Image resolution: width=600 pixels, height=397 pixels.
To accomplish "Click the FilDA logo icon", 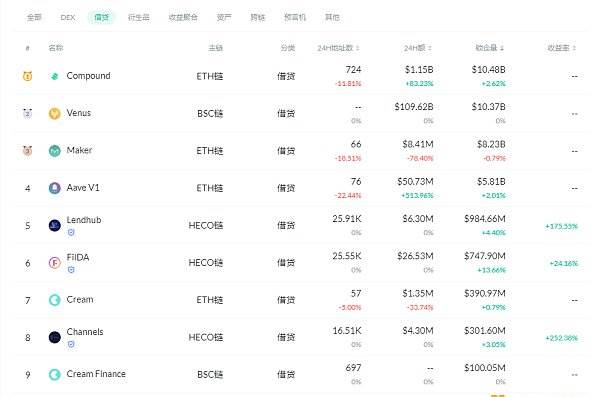I will pos(55,263).
